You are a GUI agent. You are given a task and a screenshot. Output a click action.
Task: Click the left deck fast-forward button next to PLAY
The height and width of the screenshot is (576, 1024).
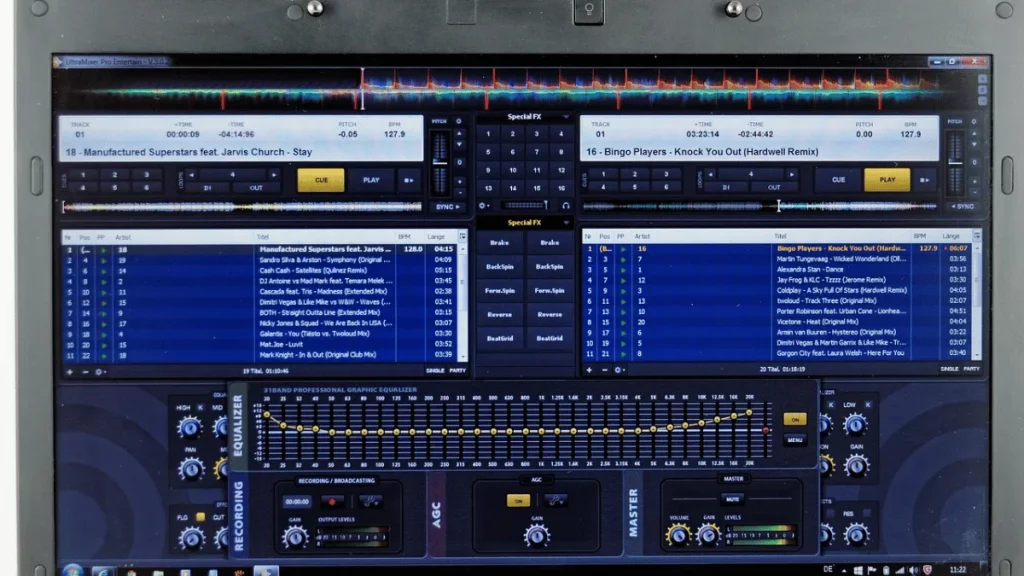coord(409,180)
